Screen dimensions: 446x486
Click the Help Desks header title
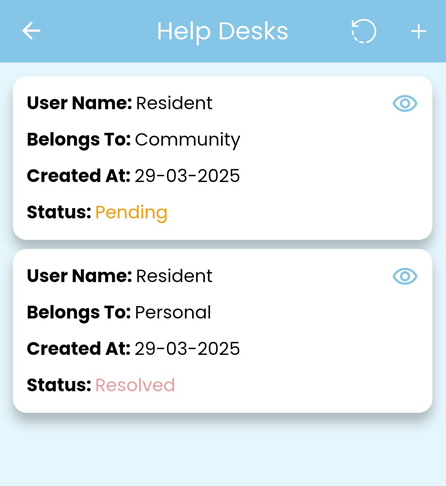(x=222, y=31)
